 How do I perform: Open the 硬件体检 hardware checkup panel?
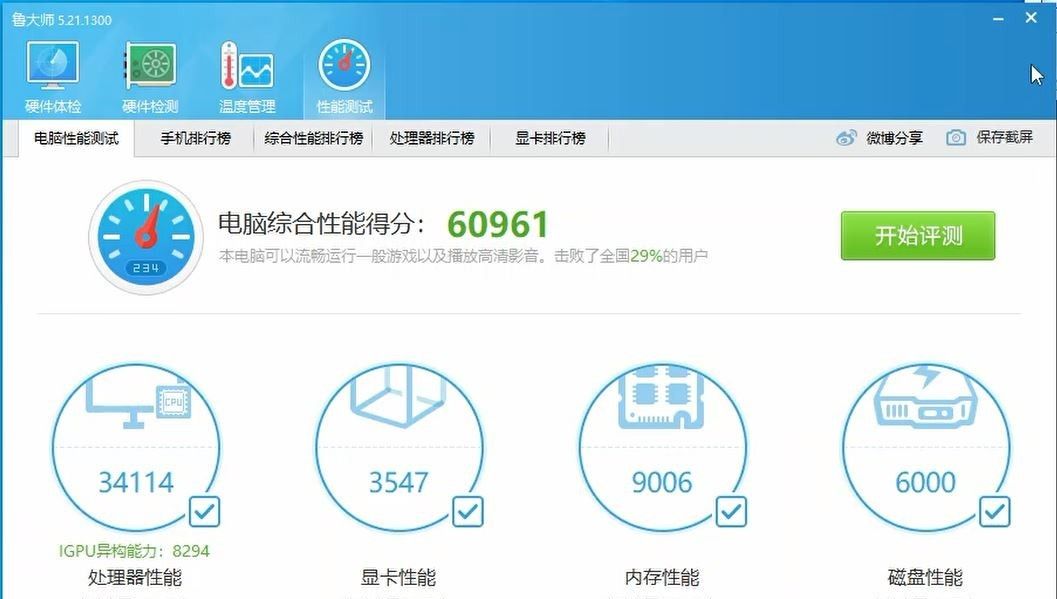[x=52, y=70]
